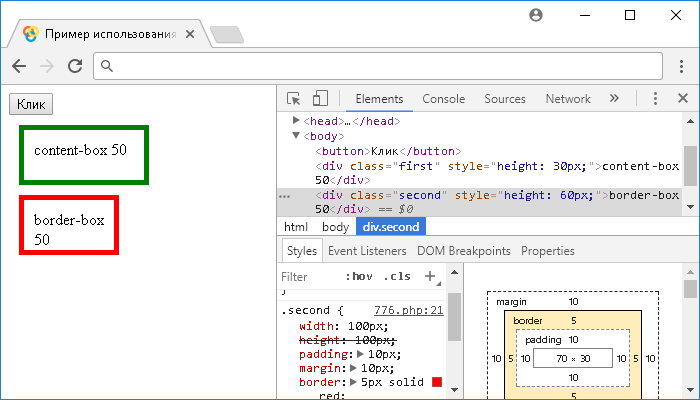Click the search magnifier icon in address bar

tap(107, 66)
